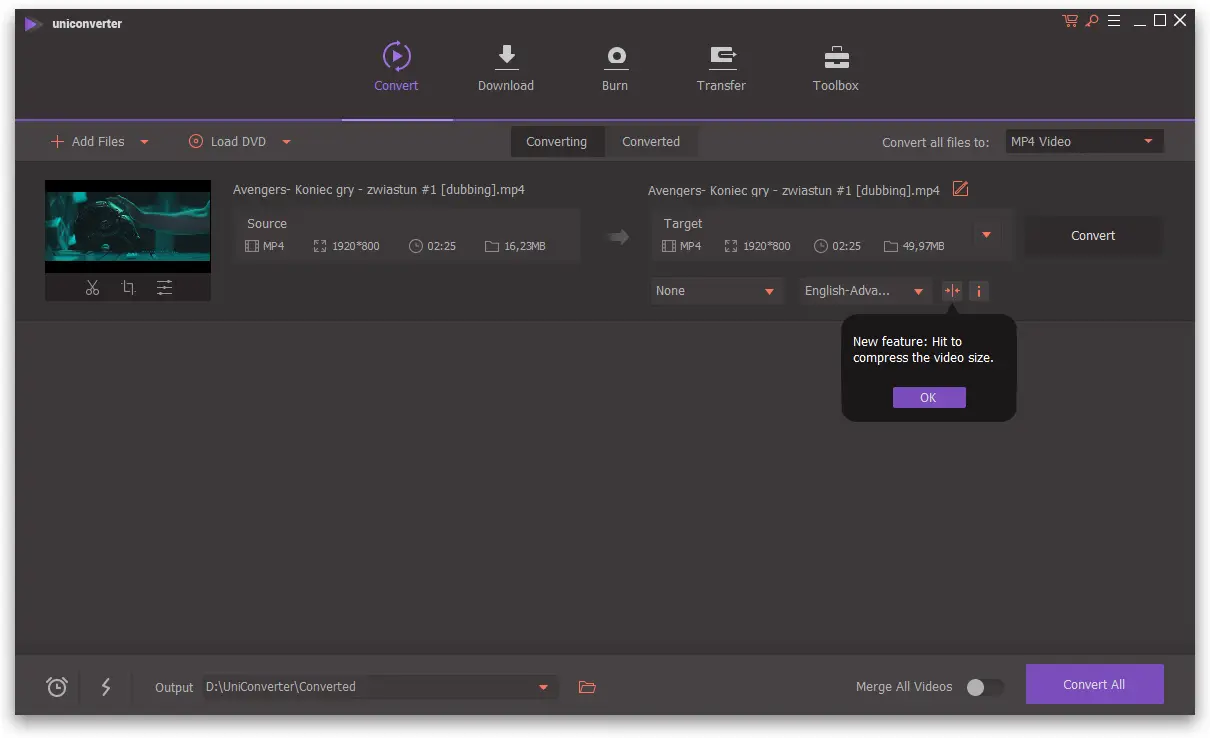Image resolution: width=1210 pixels, height=738 pixels.
Task: Click the Add Files button
Action: click(x=88, y=142)
